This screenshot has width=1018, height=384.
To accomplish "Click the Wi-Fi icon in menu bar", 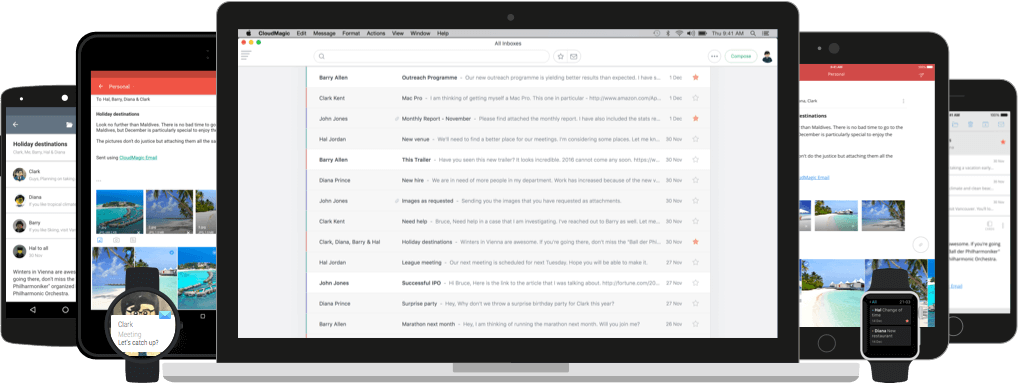I will click(x=679, y=33).
